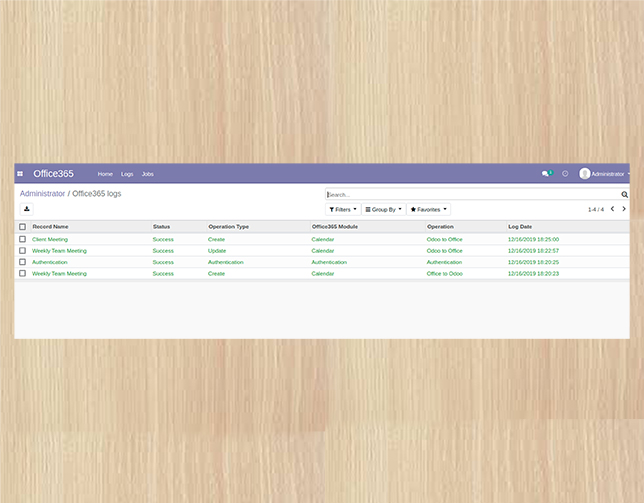
Task: Open the Weekly Team Meeting Update record
Action: click(59, 251)
